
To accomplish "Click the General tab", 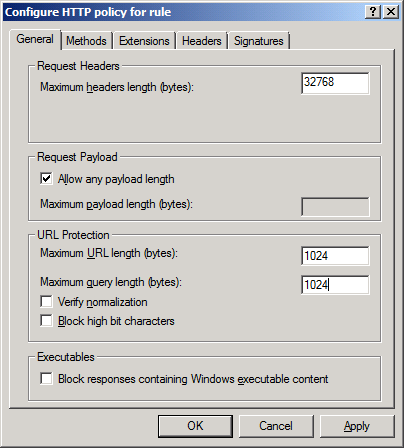I will click(35, 39).
